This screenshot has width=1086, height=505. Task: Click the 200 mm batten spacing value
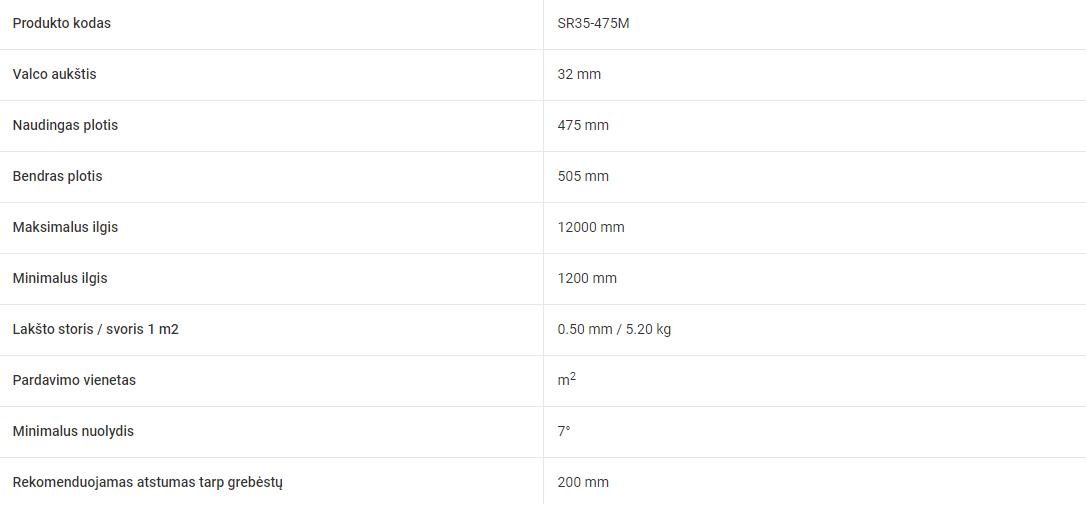[x=583, y=482]
